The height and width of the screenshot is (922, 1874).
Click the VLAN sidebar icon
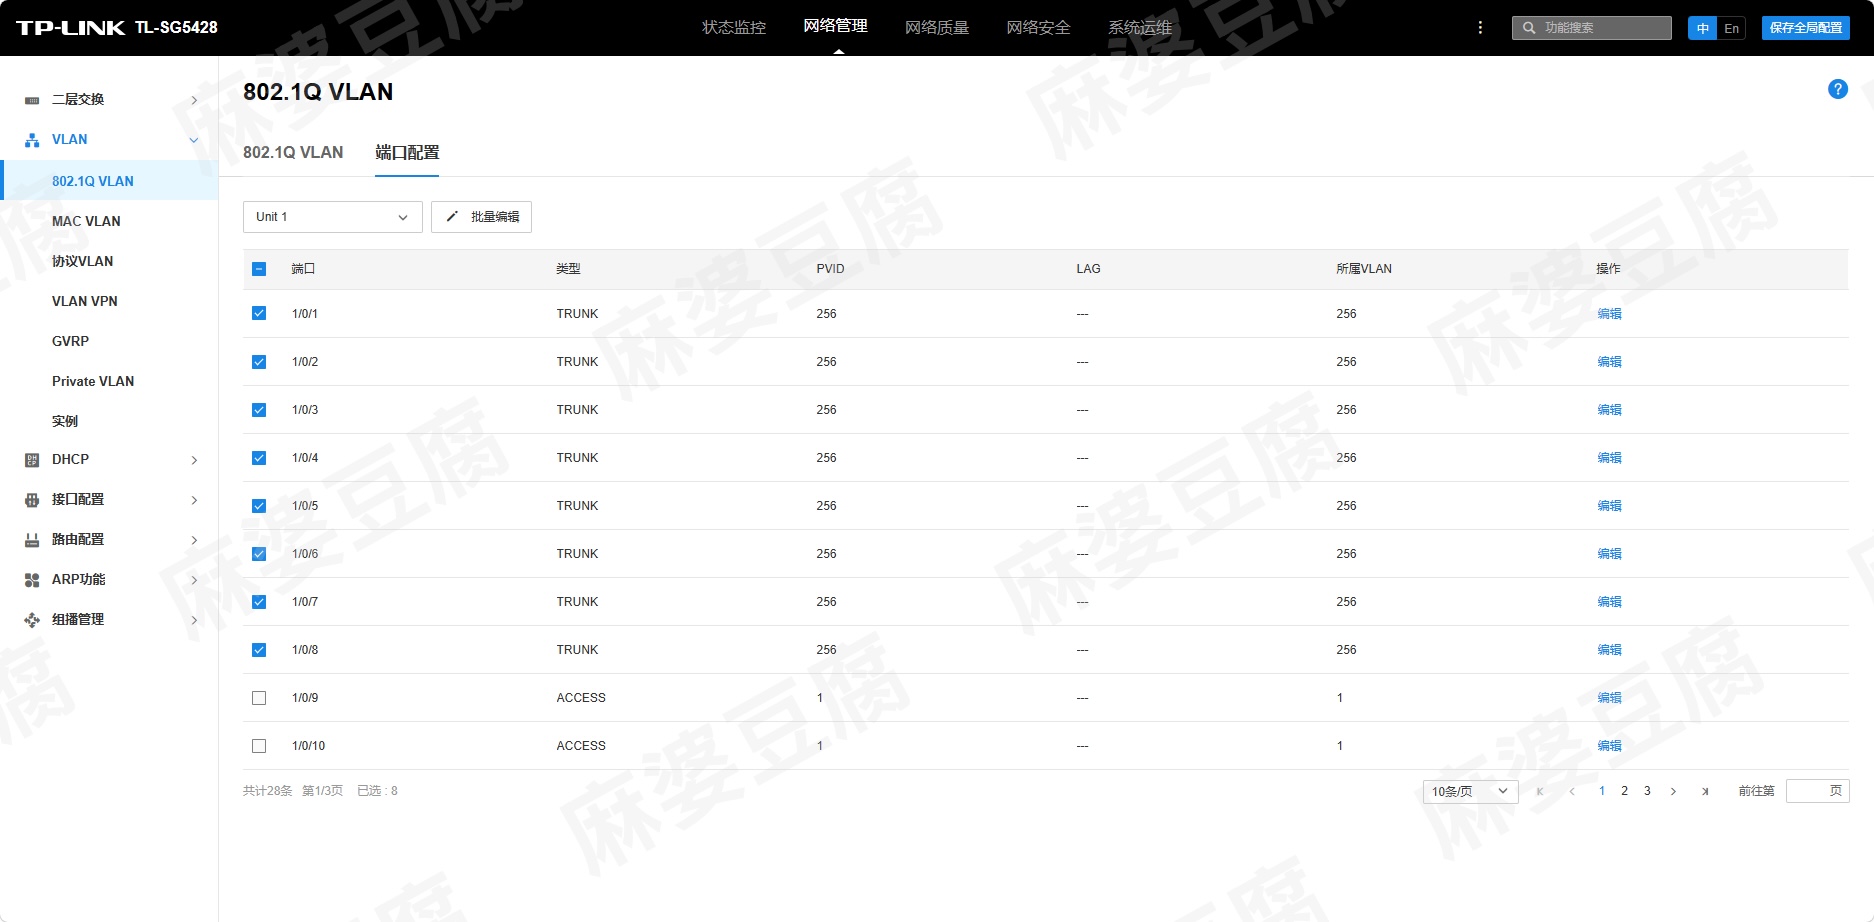click(x=32, y=140)
